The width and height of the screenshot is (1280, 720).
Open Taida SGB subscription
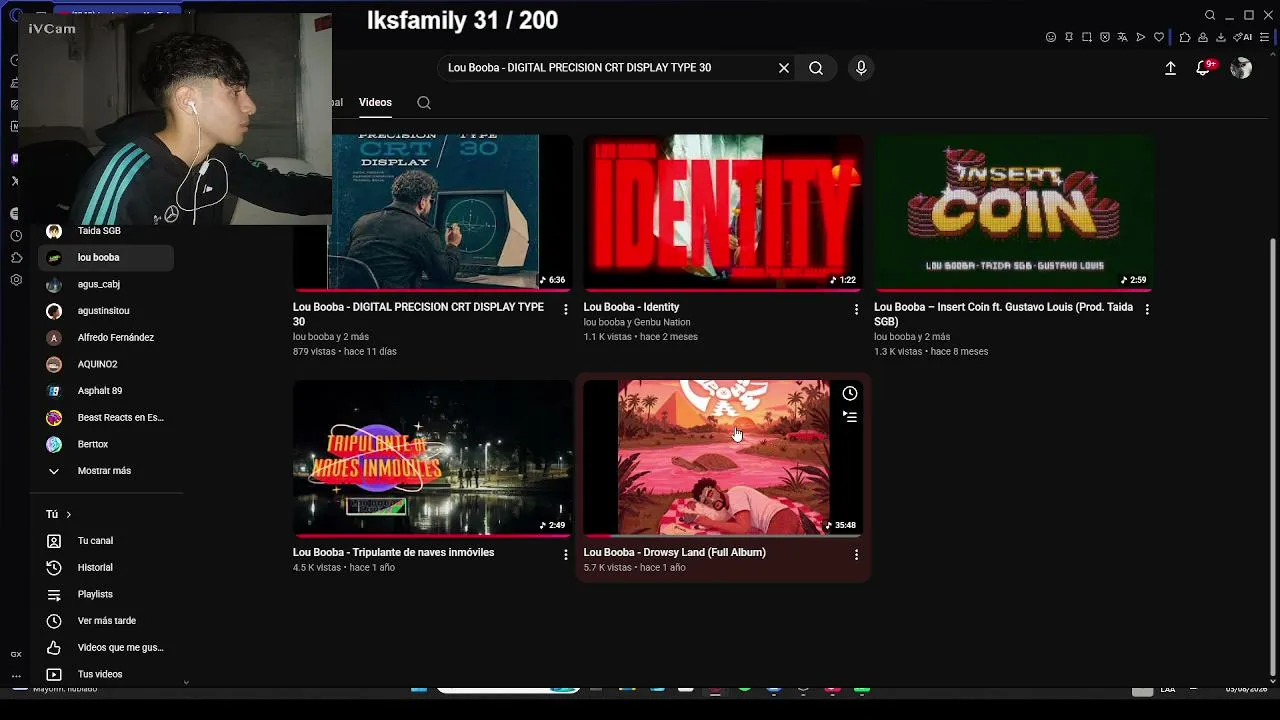pos(106,231)
